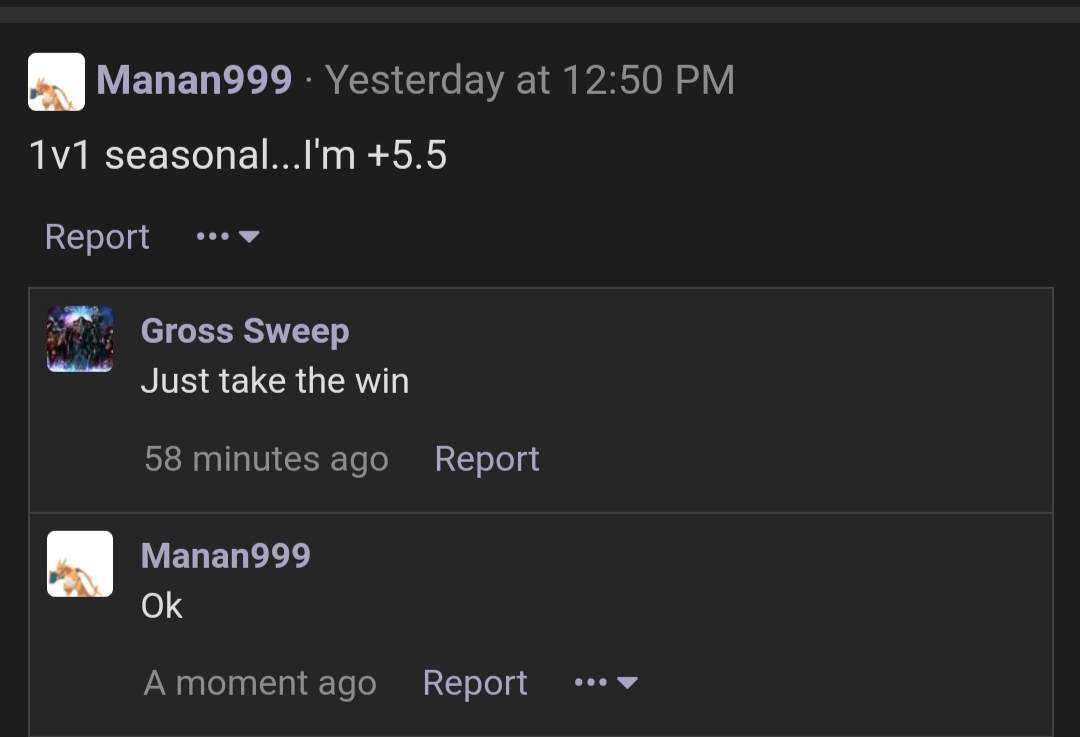Screen dimensions: 1080x737
Task: Click the down caret beside the "Ok" comment's ellipsis
Action: point(627,683)
